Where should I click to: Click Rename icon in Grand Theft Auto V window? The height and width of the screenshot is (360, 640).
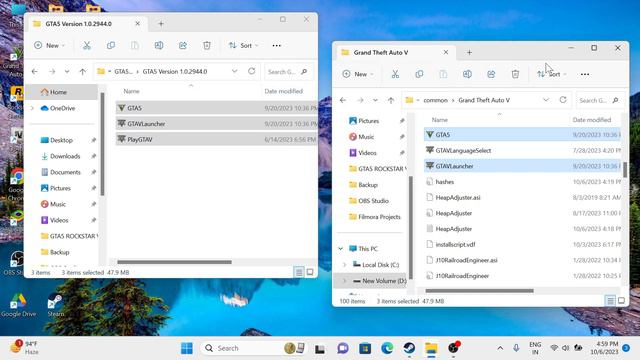[467, 74]
